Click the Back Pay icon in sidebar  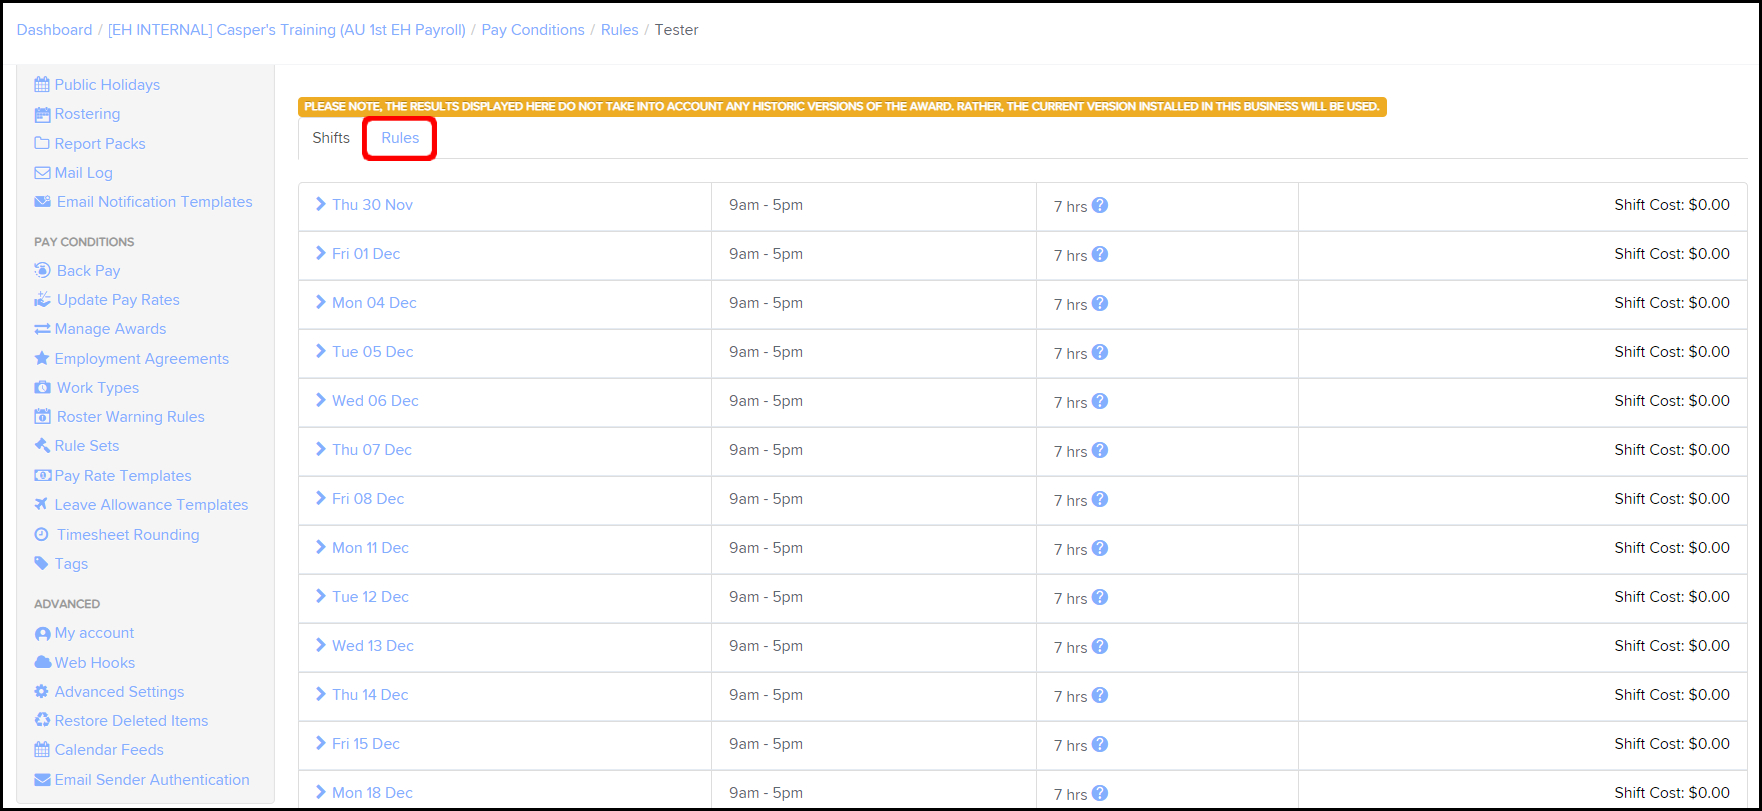coord(42,270)
